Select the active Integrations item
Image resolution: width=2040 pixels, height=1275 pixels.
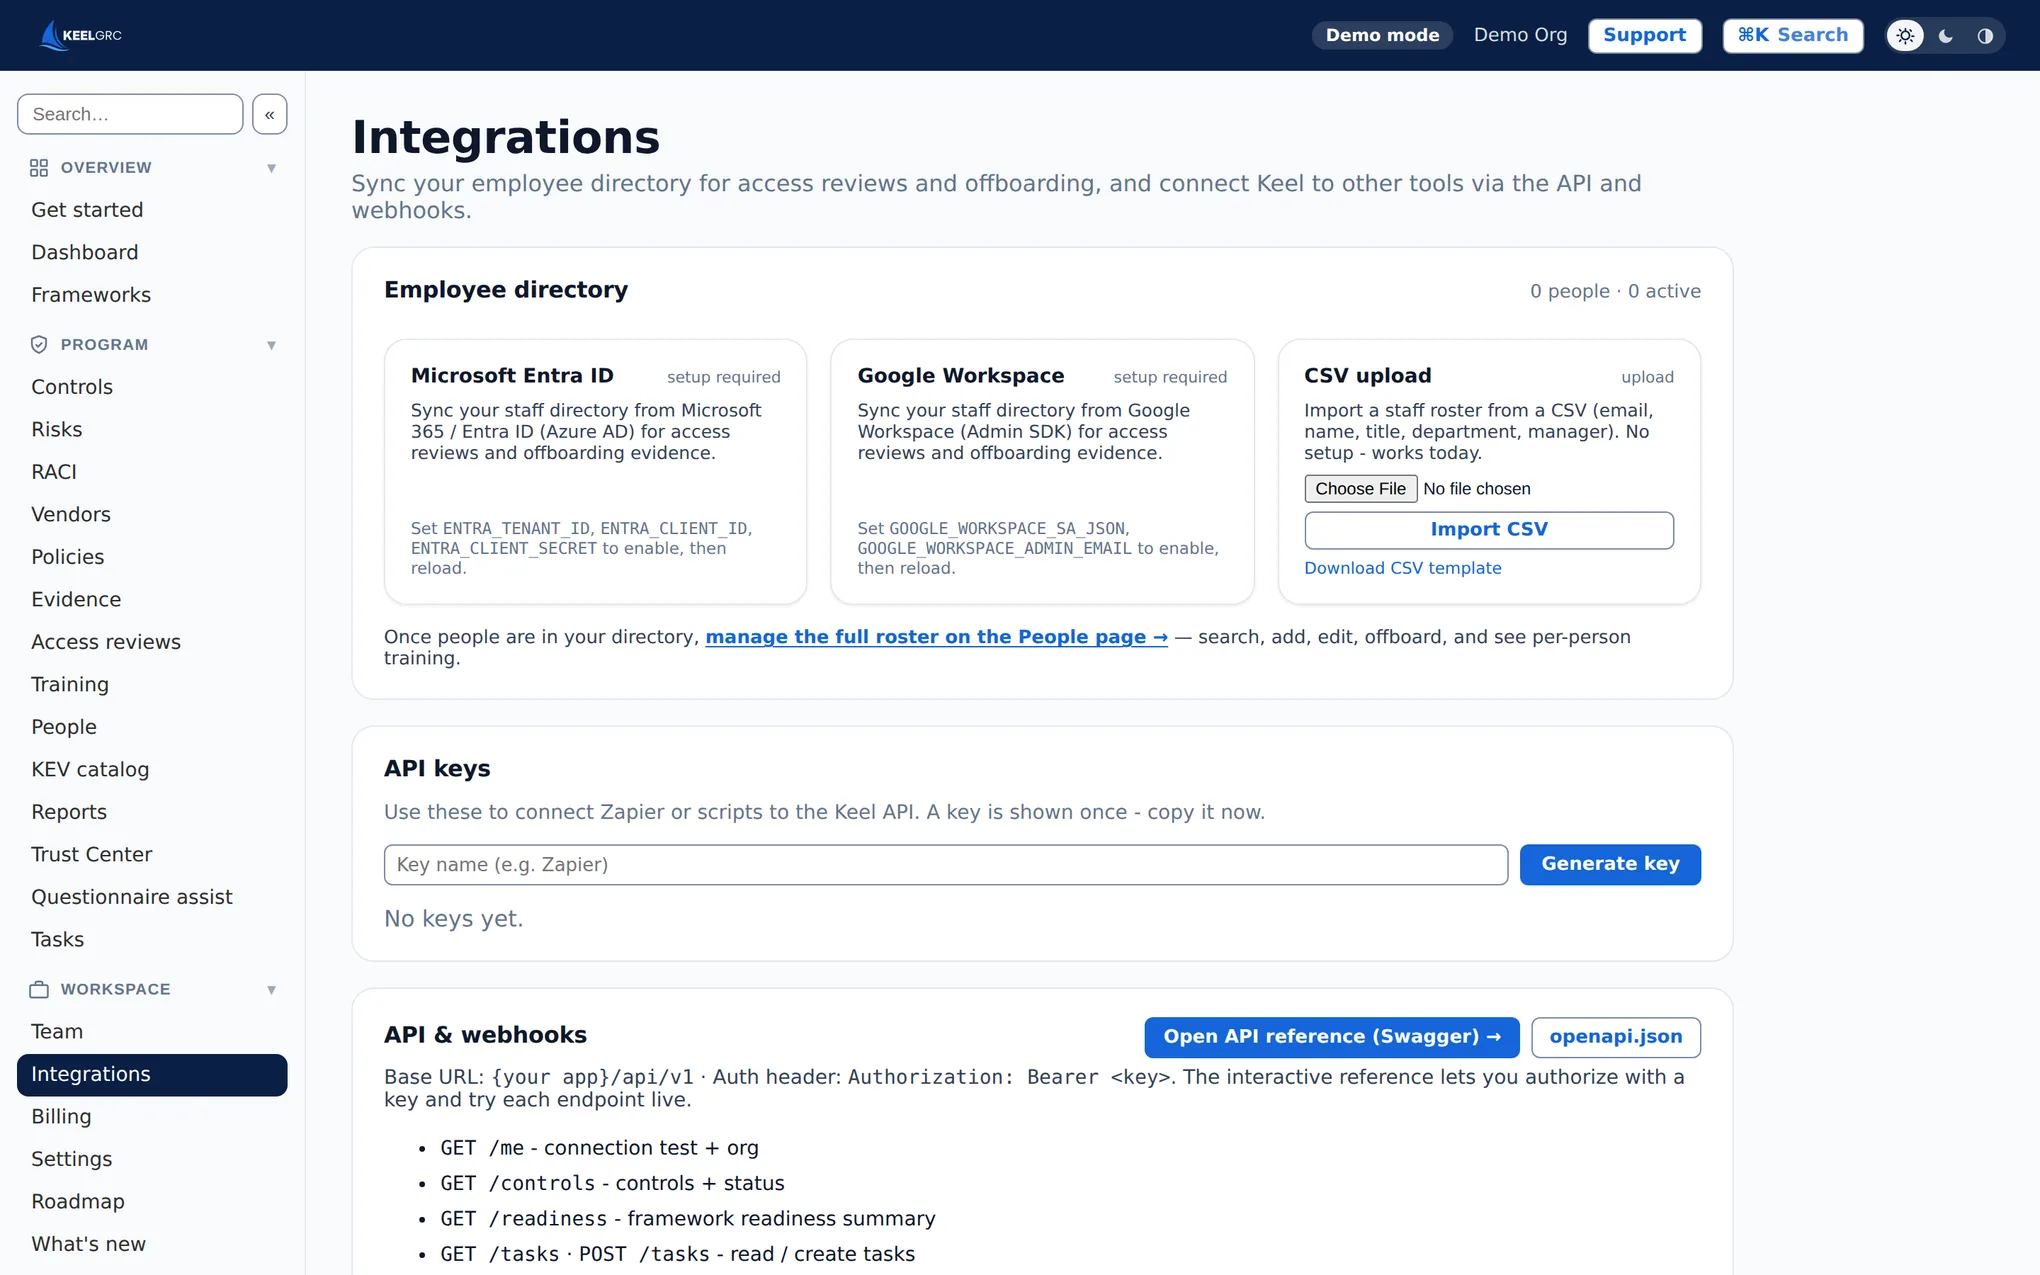(152, 1075)
